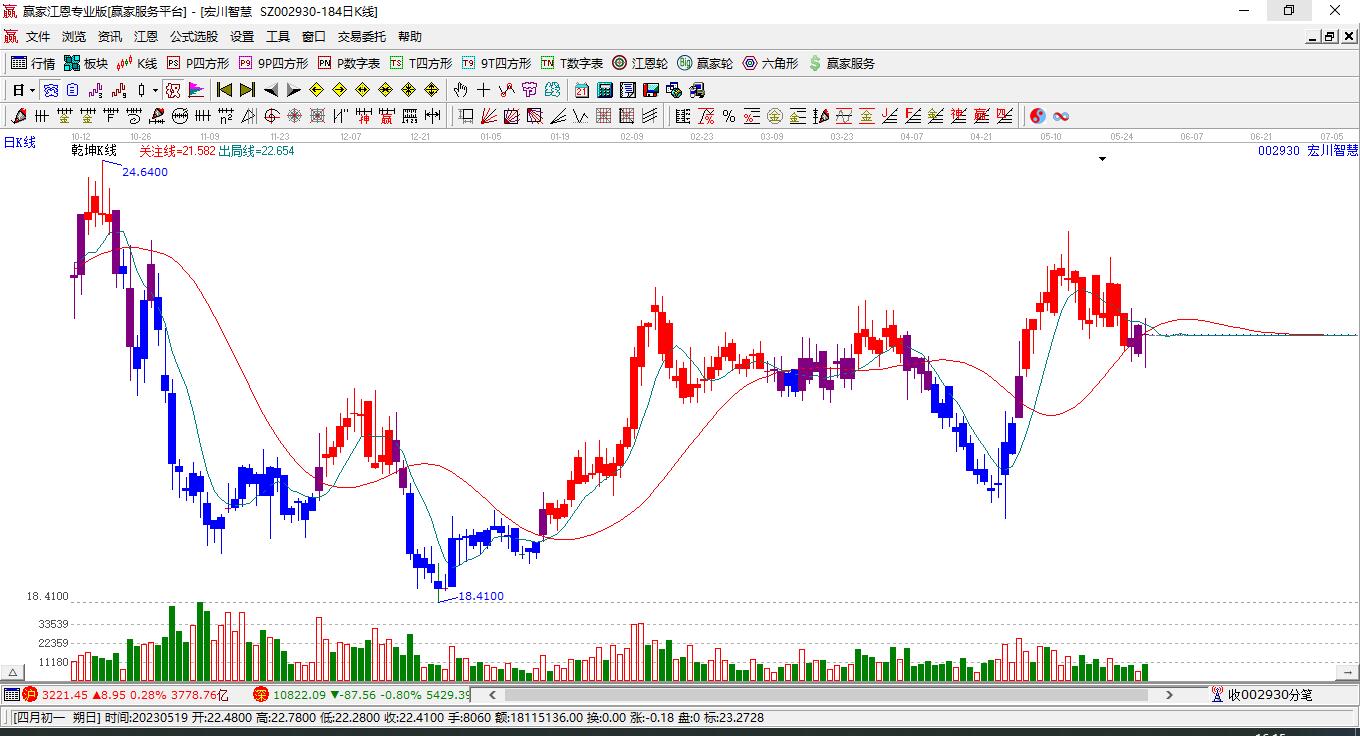Open the 行情 quotes view
Image resolution: width=1360 pixels, height=736 pixels.
coord(32,63)
